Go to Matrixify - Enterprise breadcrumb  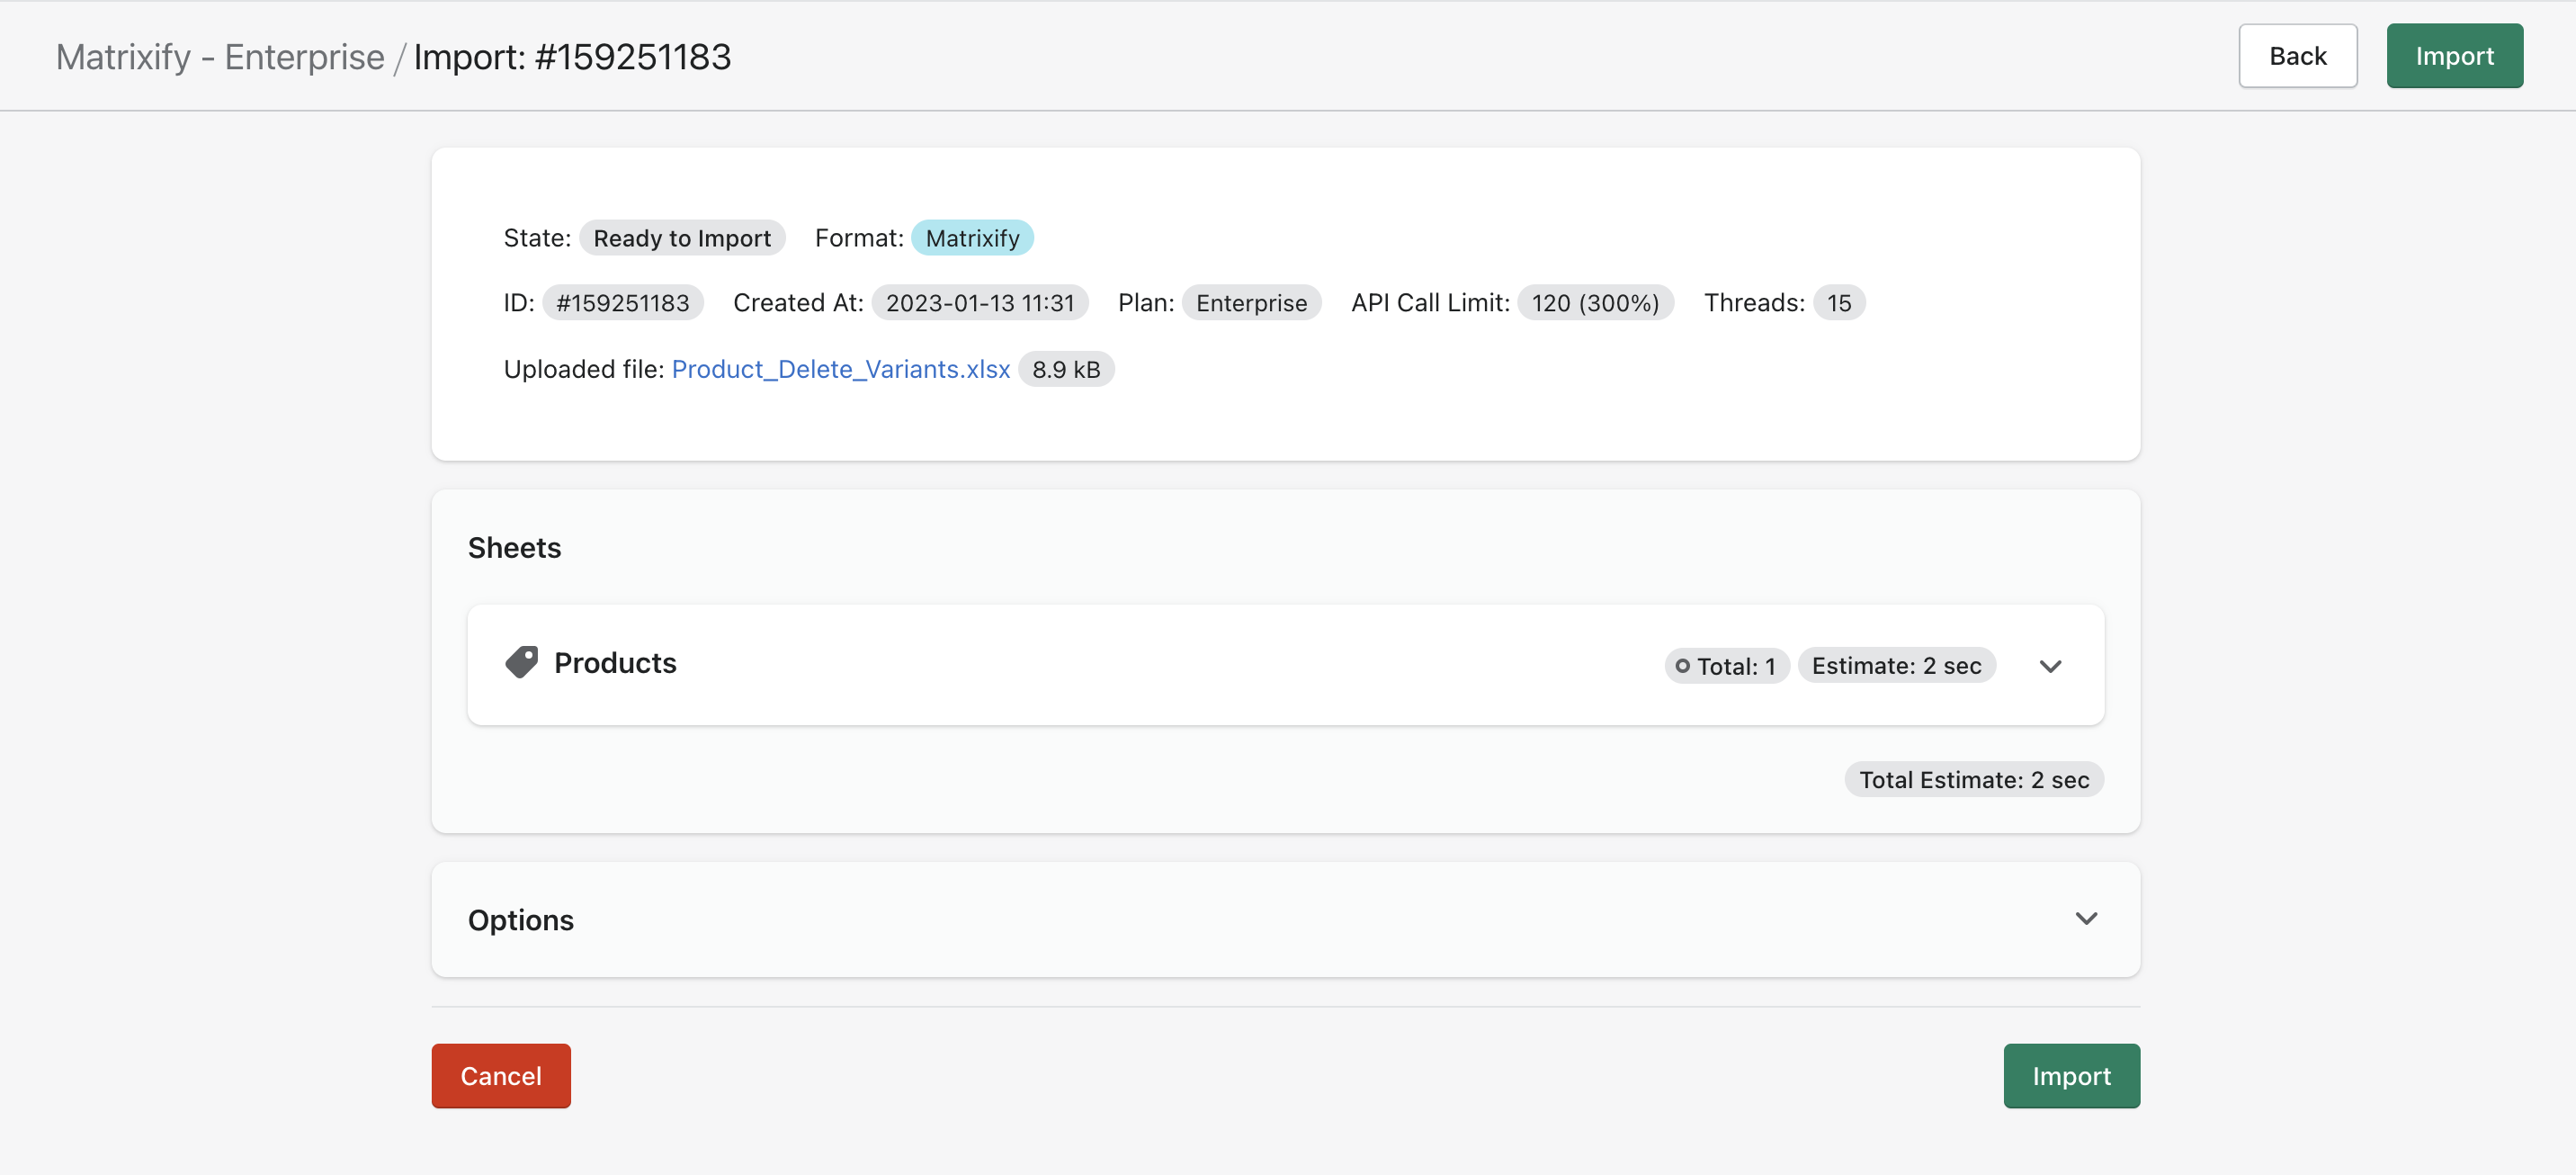tap(220, 57)
